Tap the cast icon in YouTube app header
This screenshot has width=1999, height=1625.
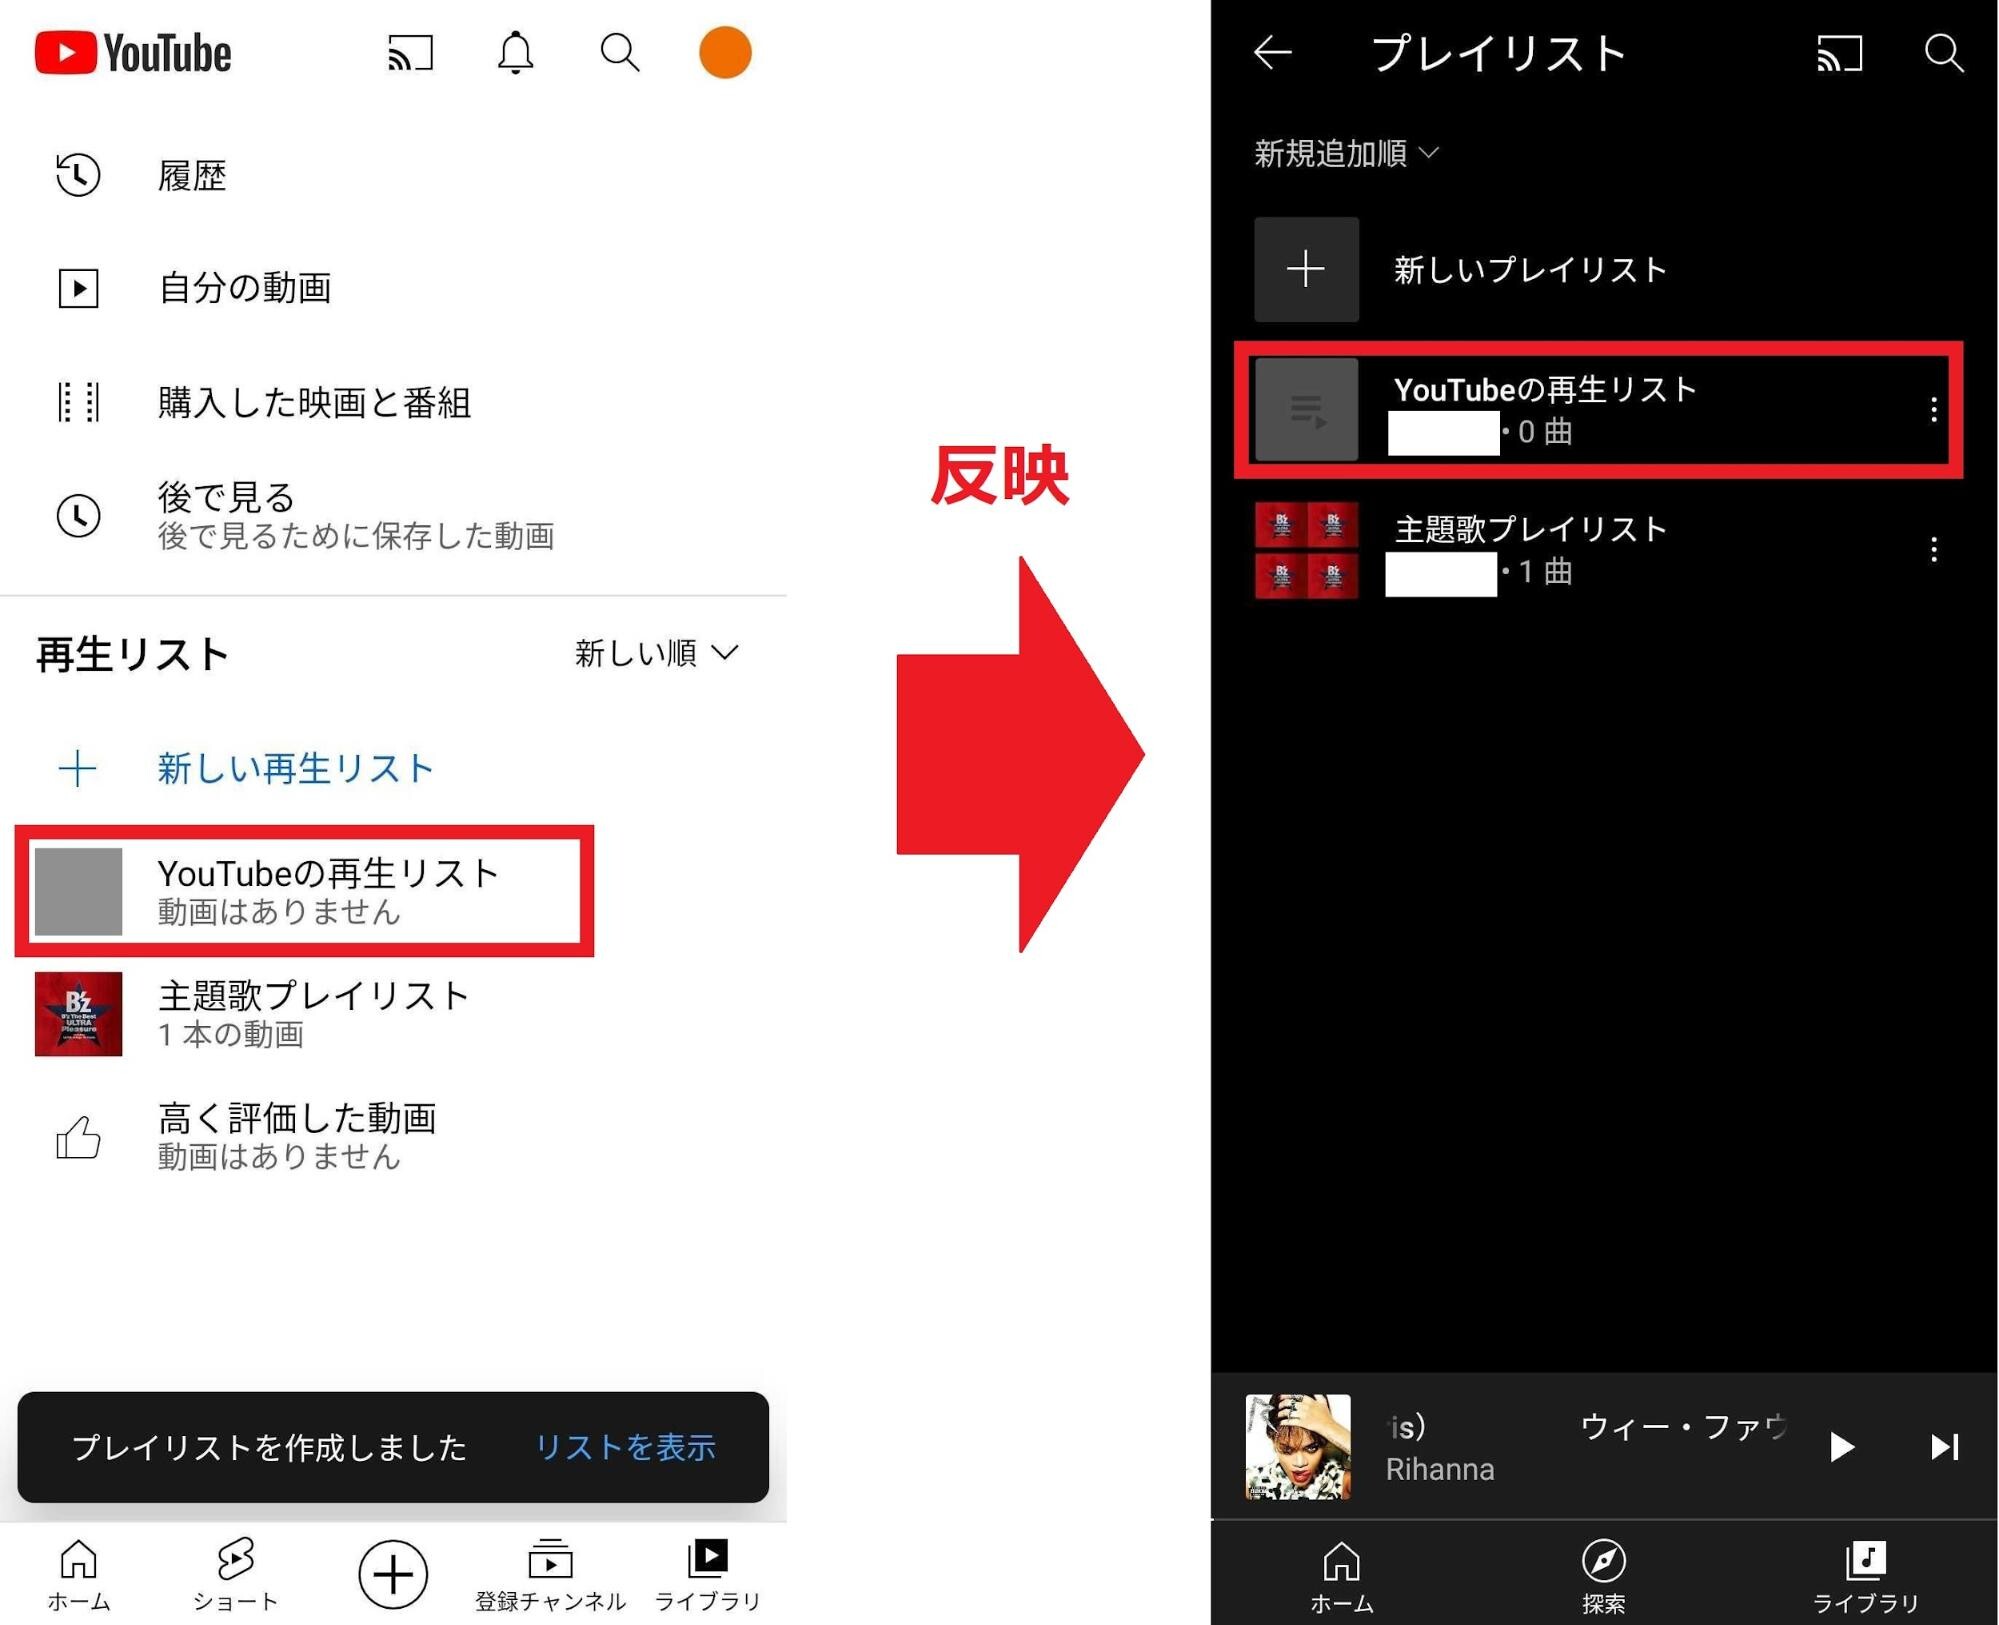410,53
